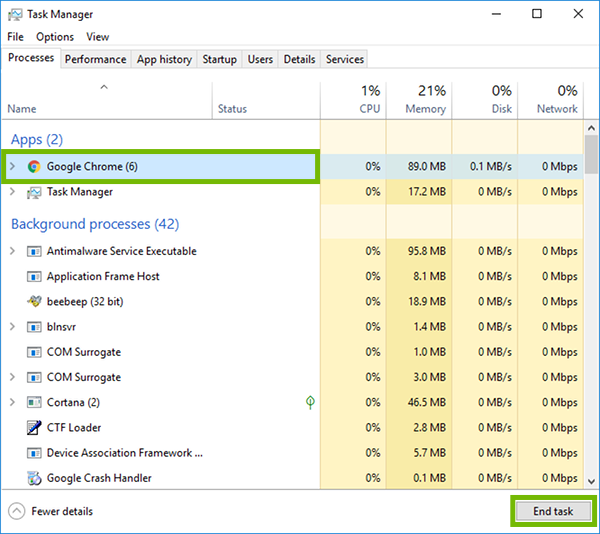
Task: Switch to the Users tab
Action: (260, 59)
